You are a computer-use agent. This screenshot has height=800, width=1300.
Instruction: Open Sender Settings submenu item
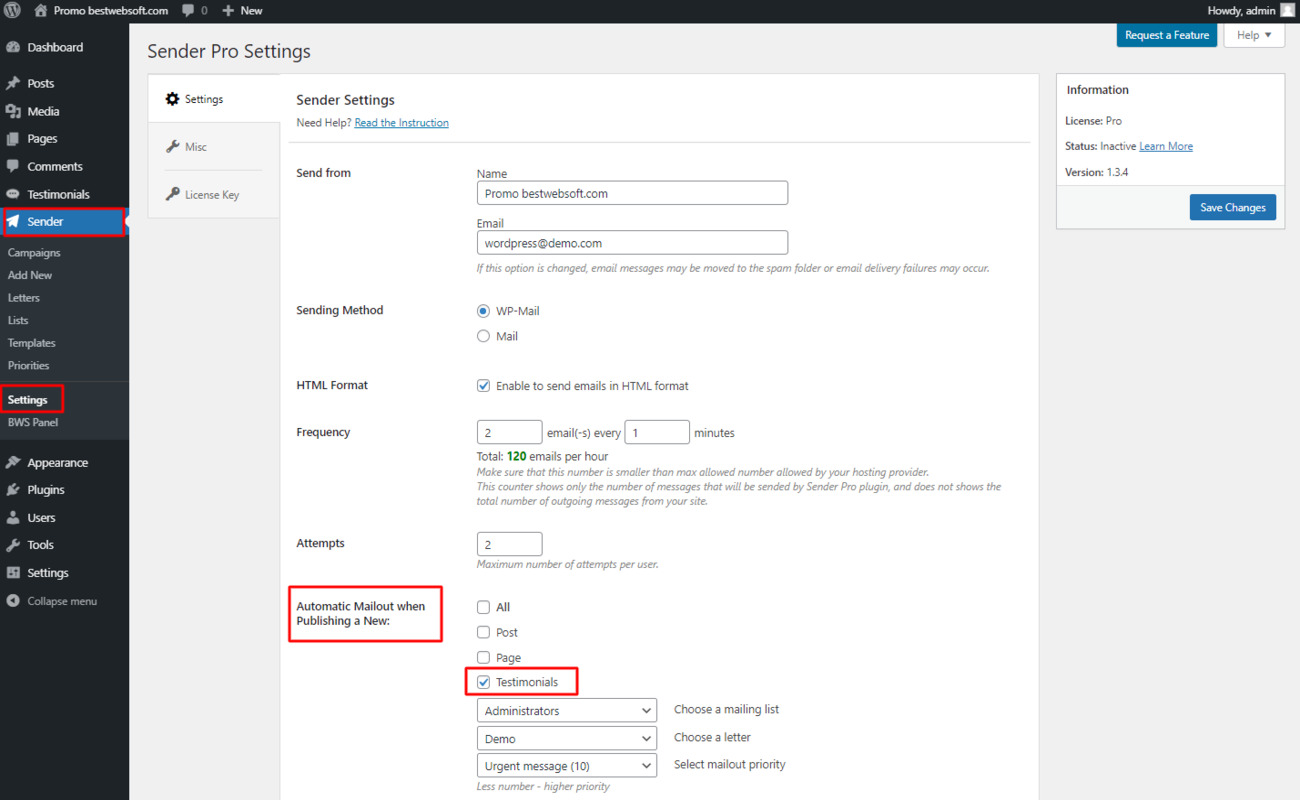click(28, 400)
